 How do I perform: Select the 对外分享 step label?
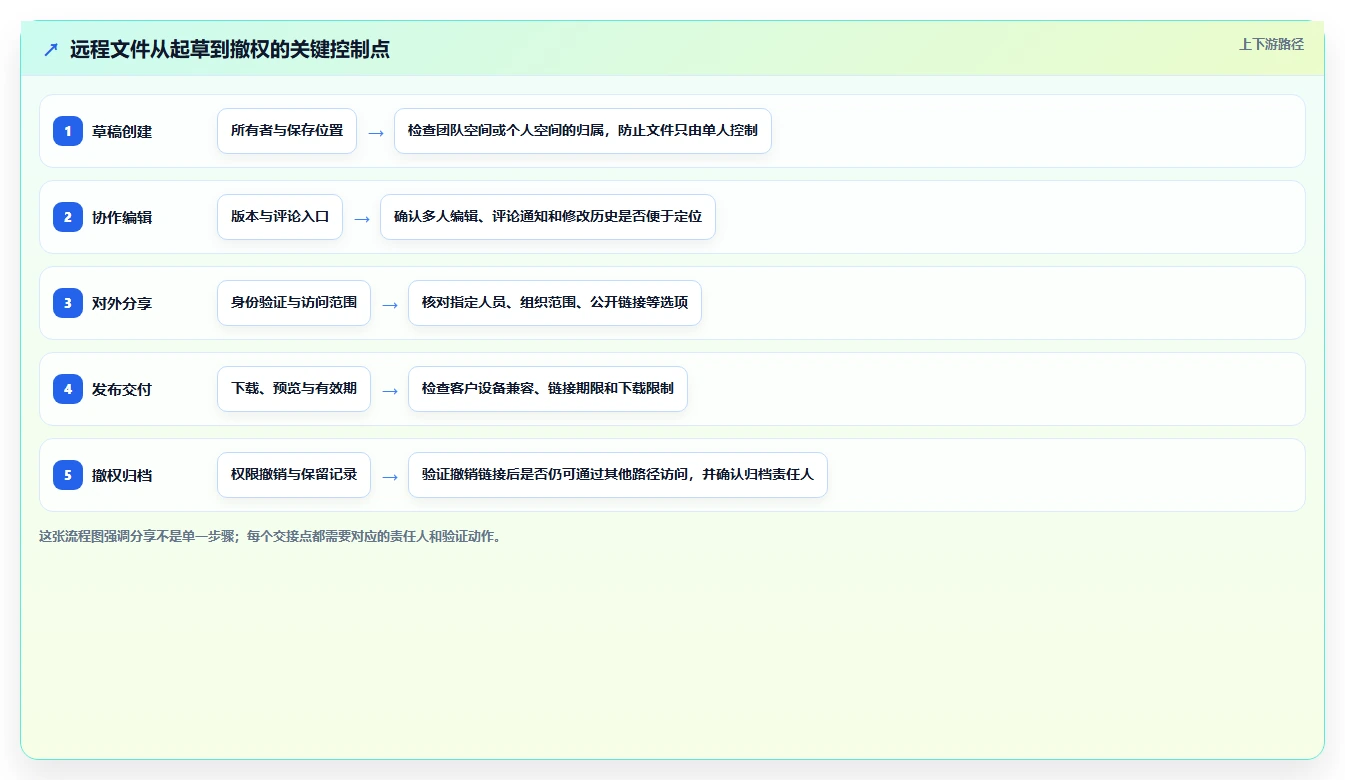122,303
